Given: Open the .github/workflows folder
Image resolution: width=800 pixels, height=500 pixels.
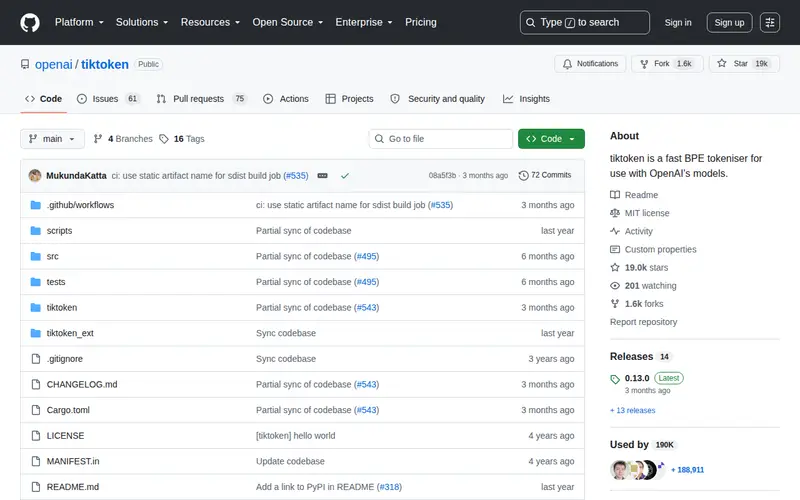Looking at the screenshot, I should point(80,205).
